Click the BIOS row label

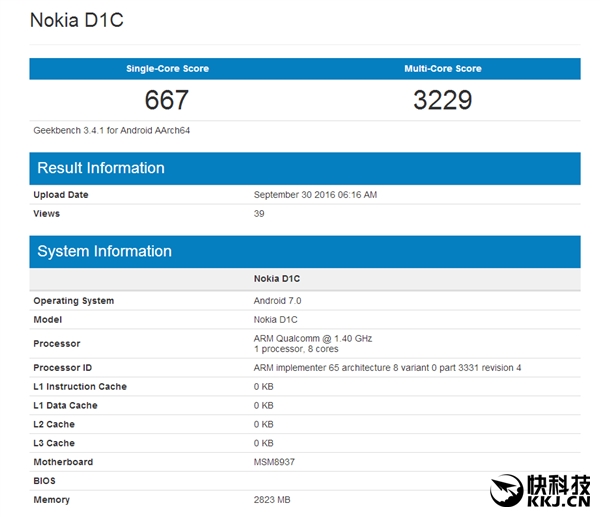45,481
